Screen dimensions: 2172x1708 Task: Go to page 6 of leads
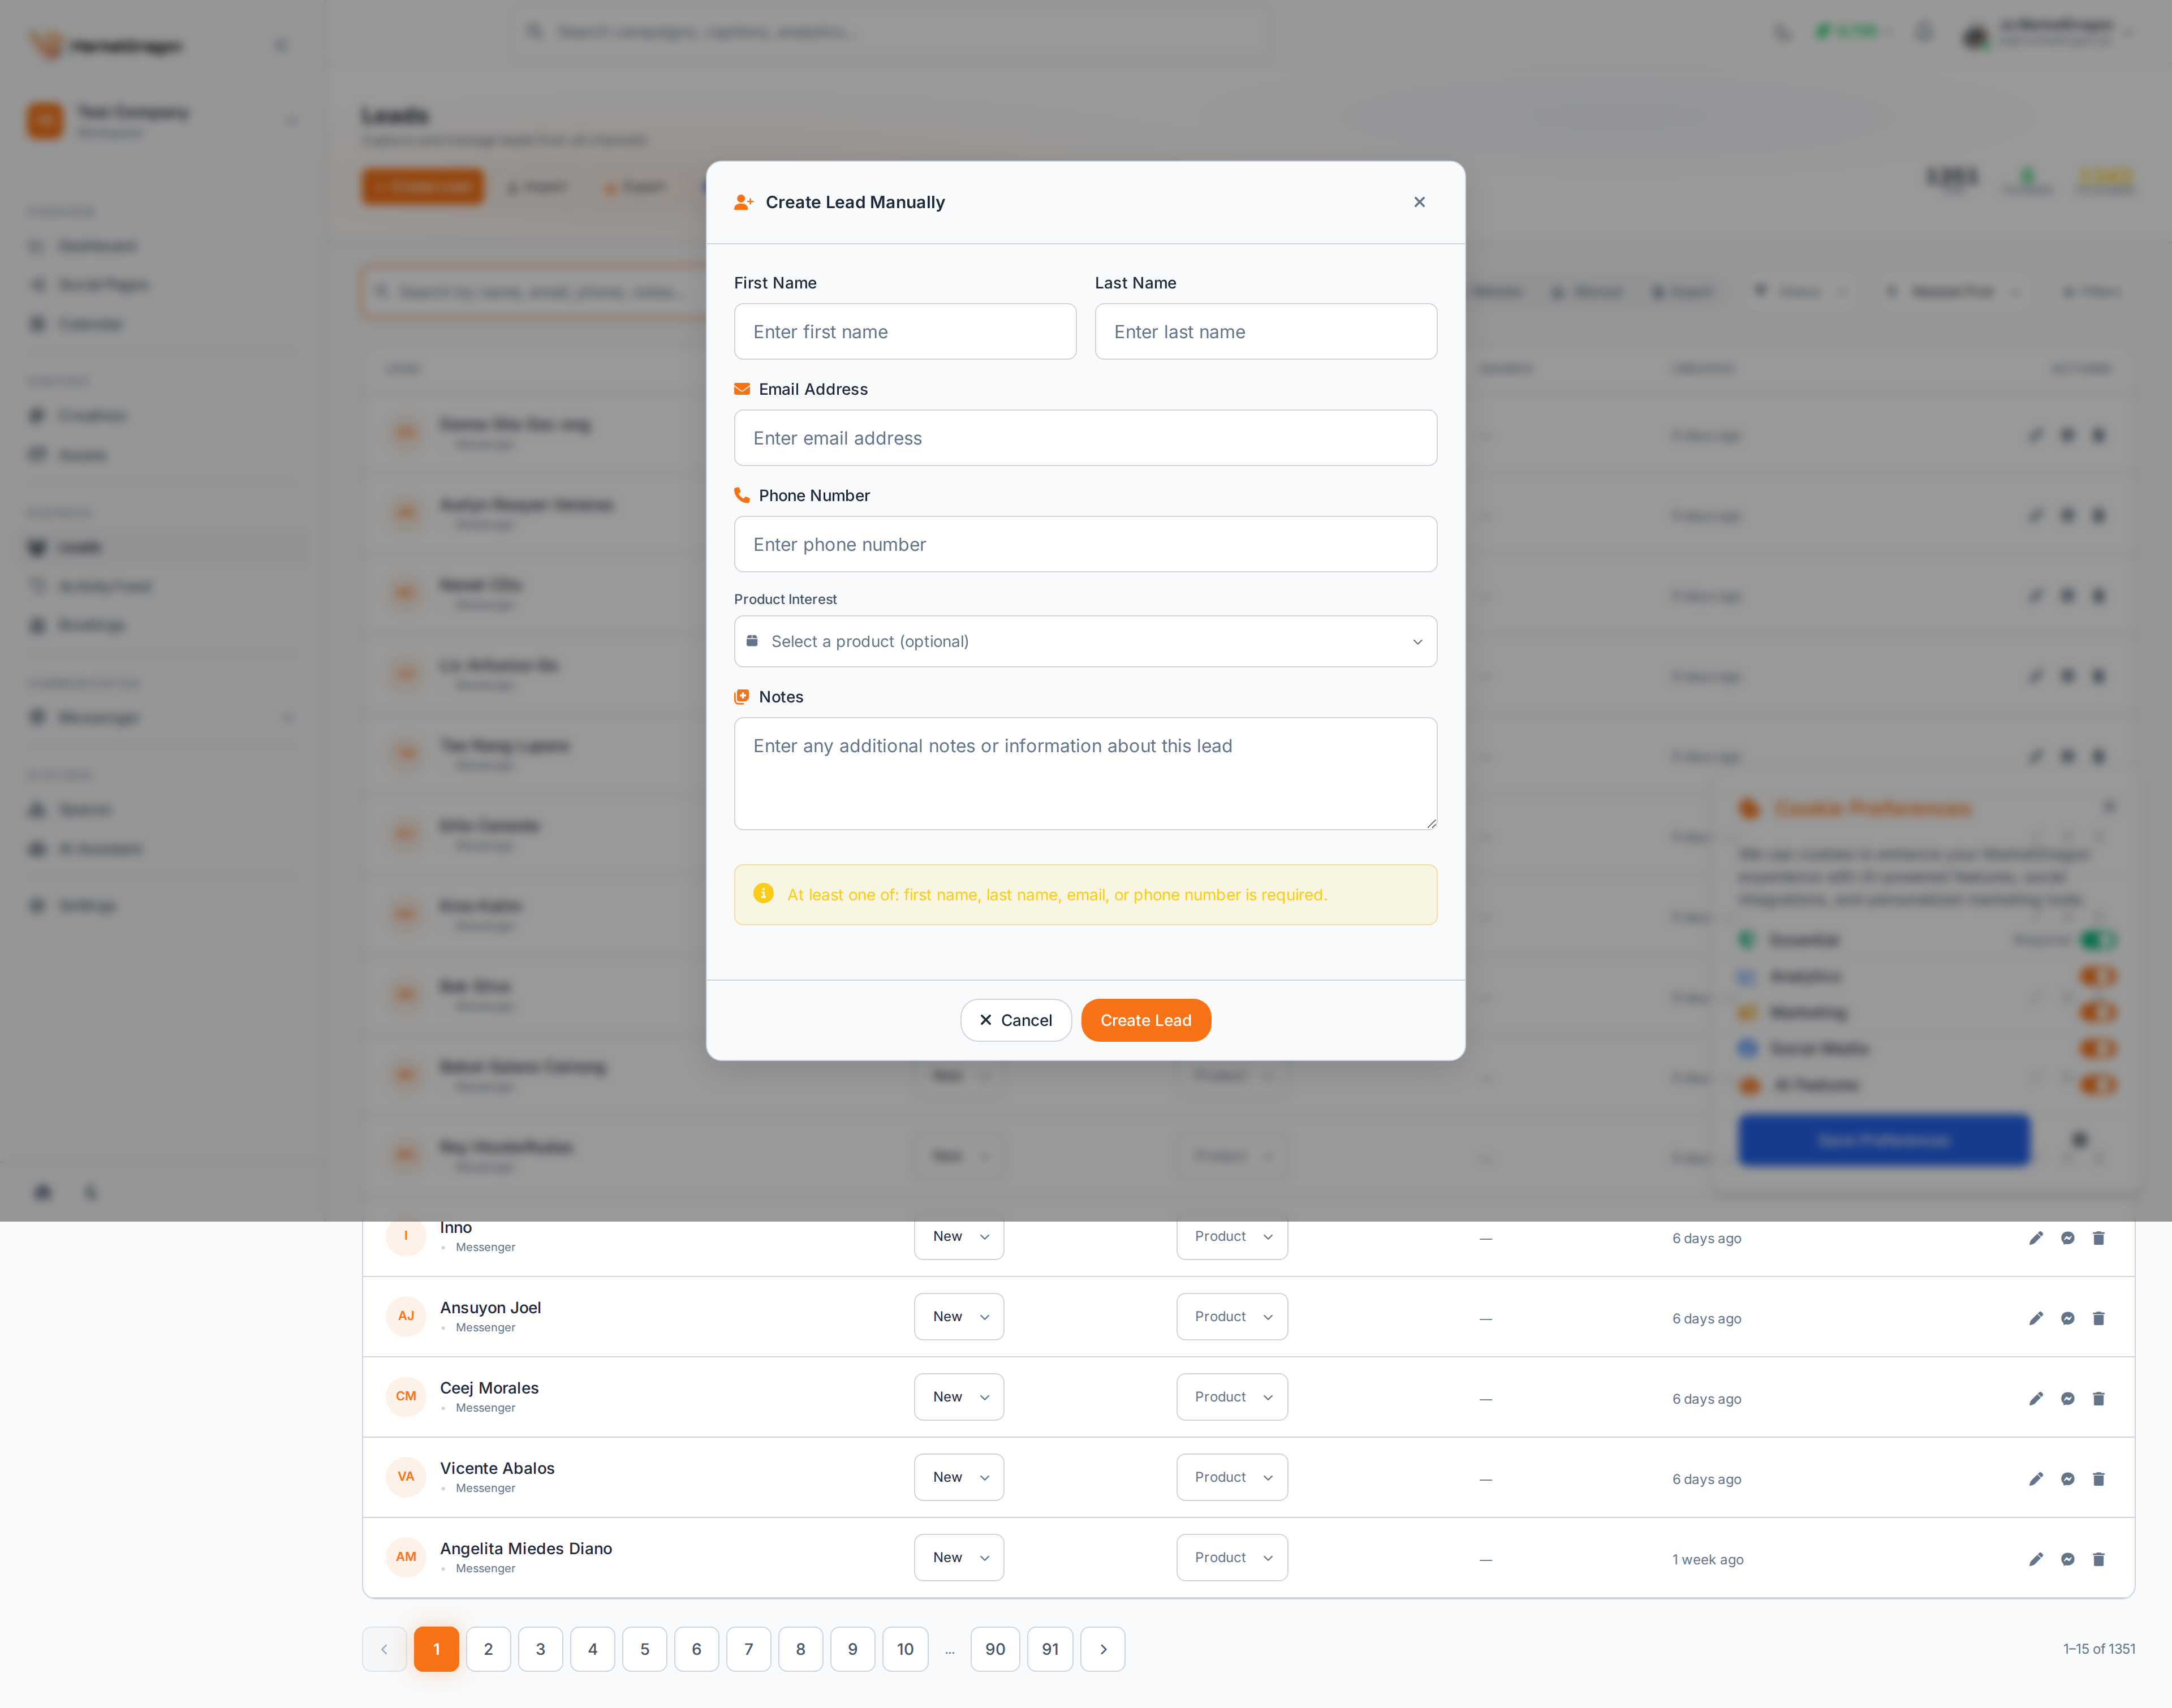(696, 1649)
